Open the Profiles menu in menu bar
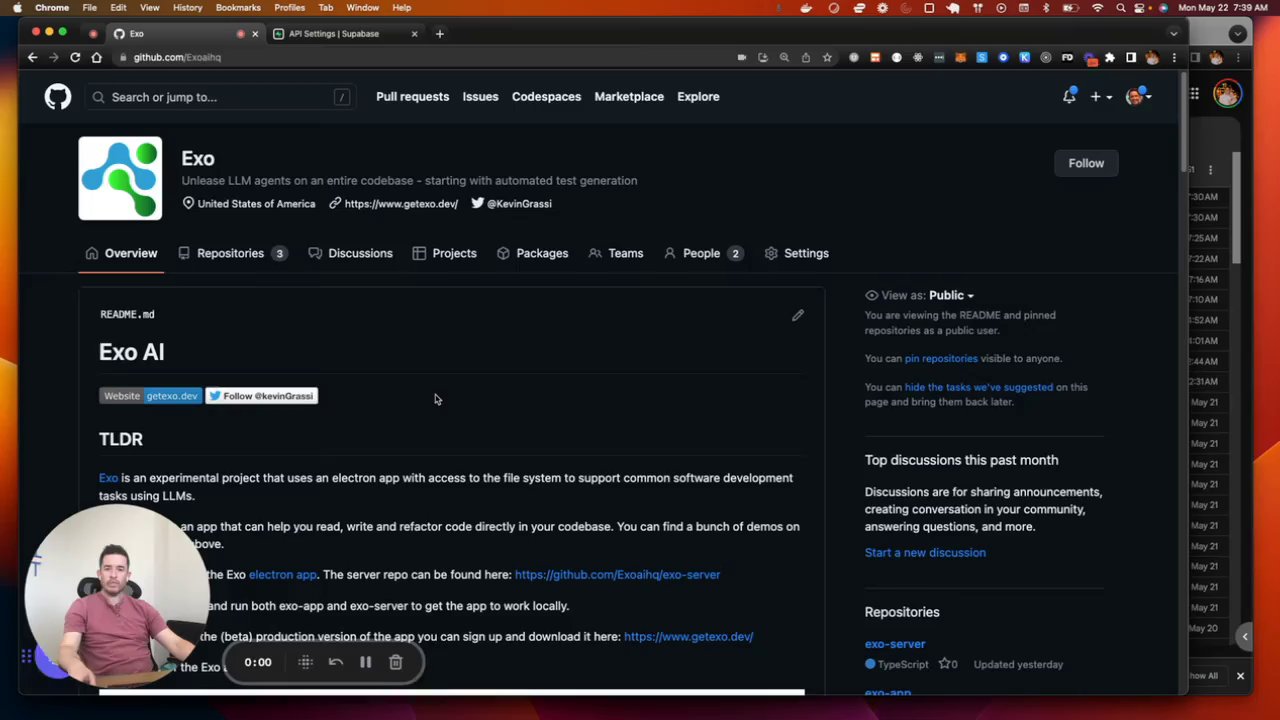 click(x=290, y=7)
